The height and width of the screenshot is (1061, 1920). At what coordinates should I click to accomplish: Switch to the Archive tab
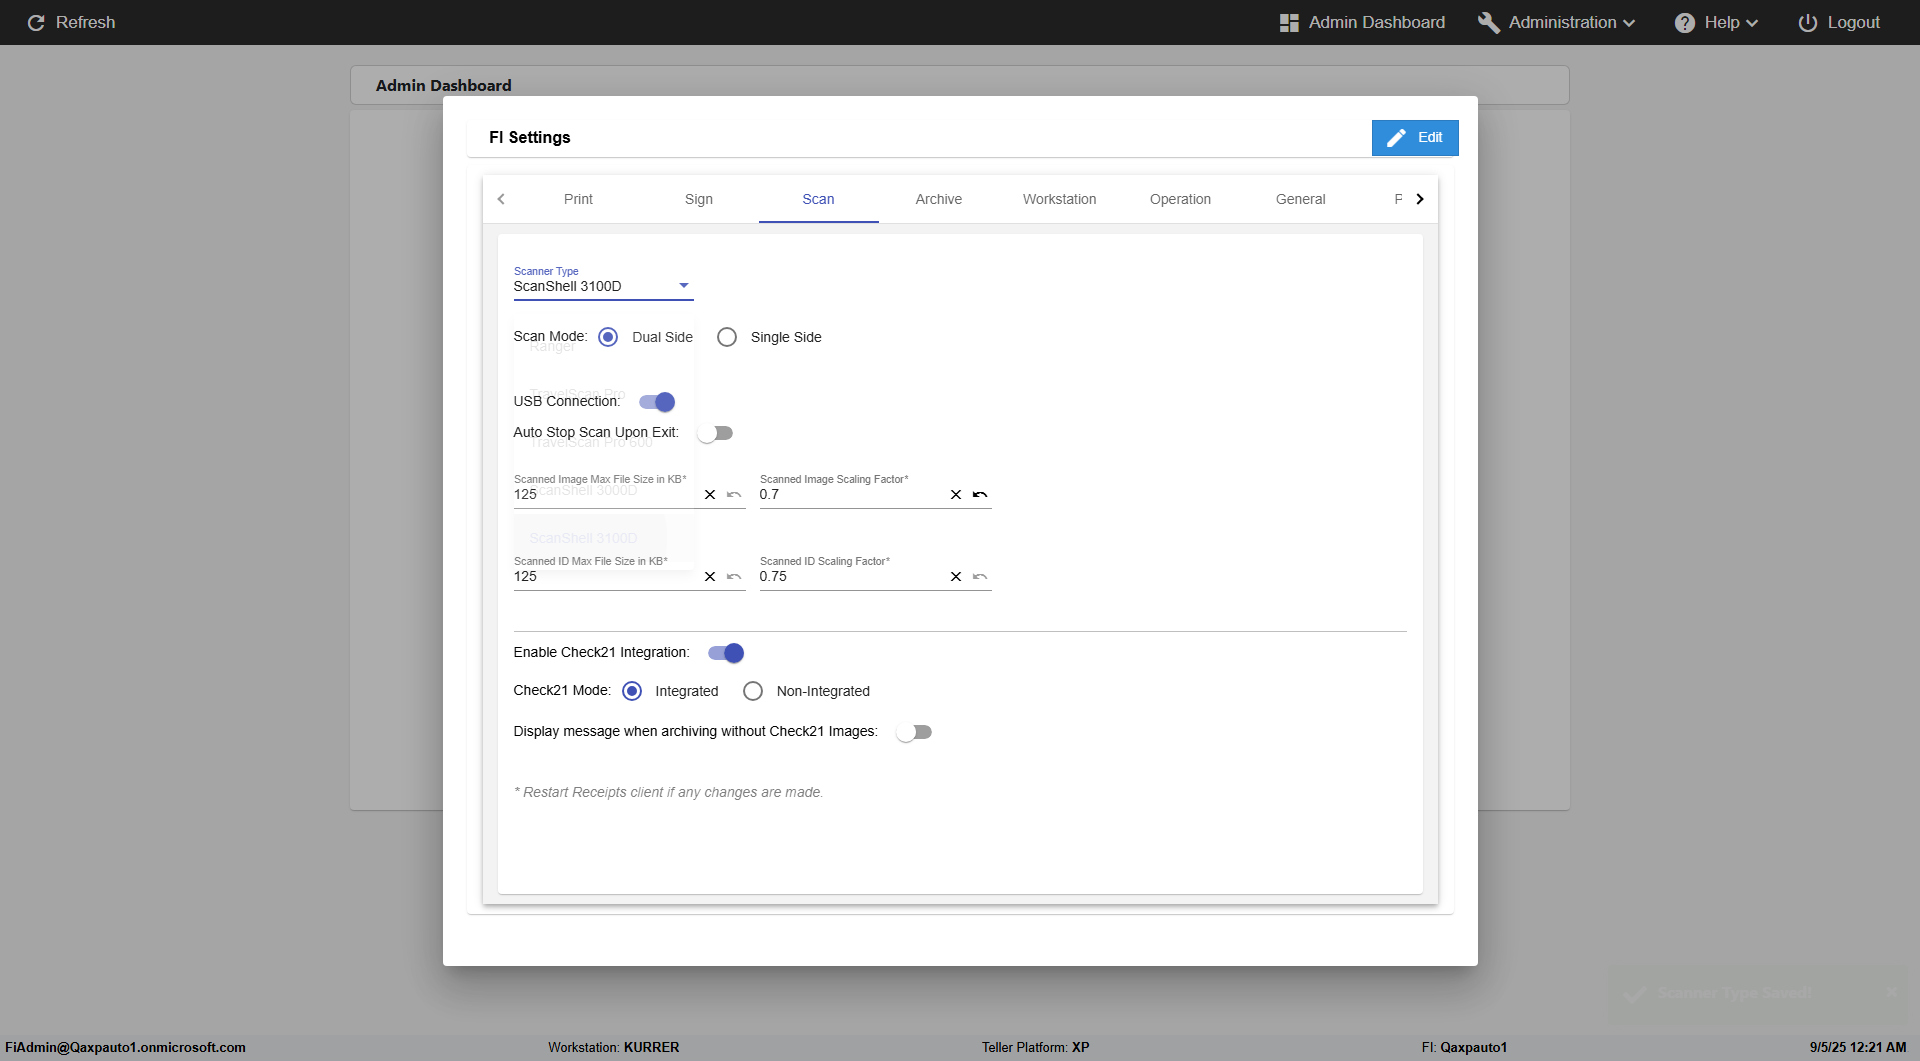click(x=938, y=199)
